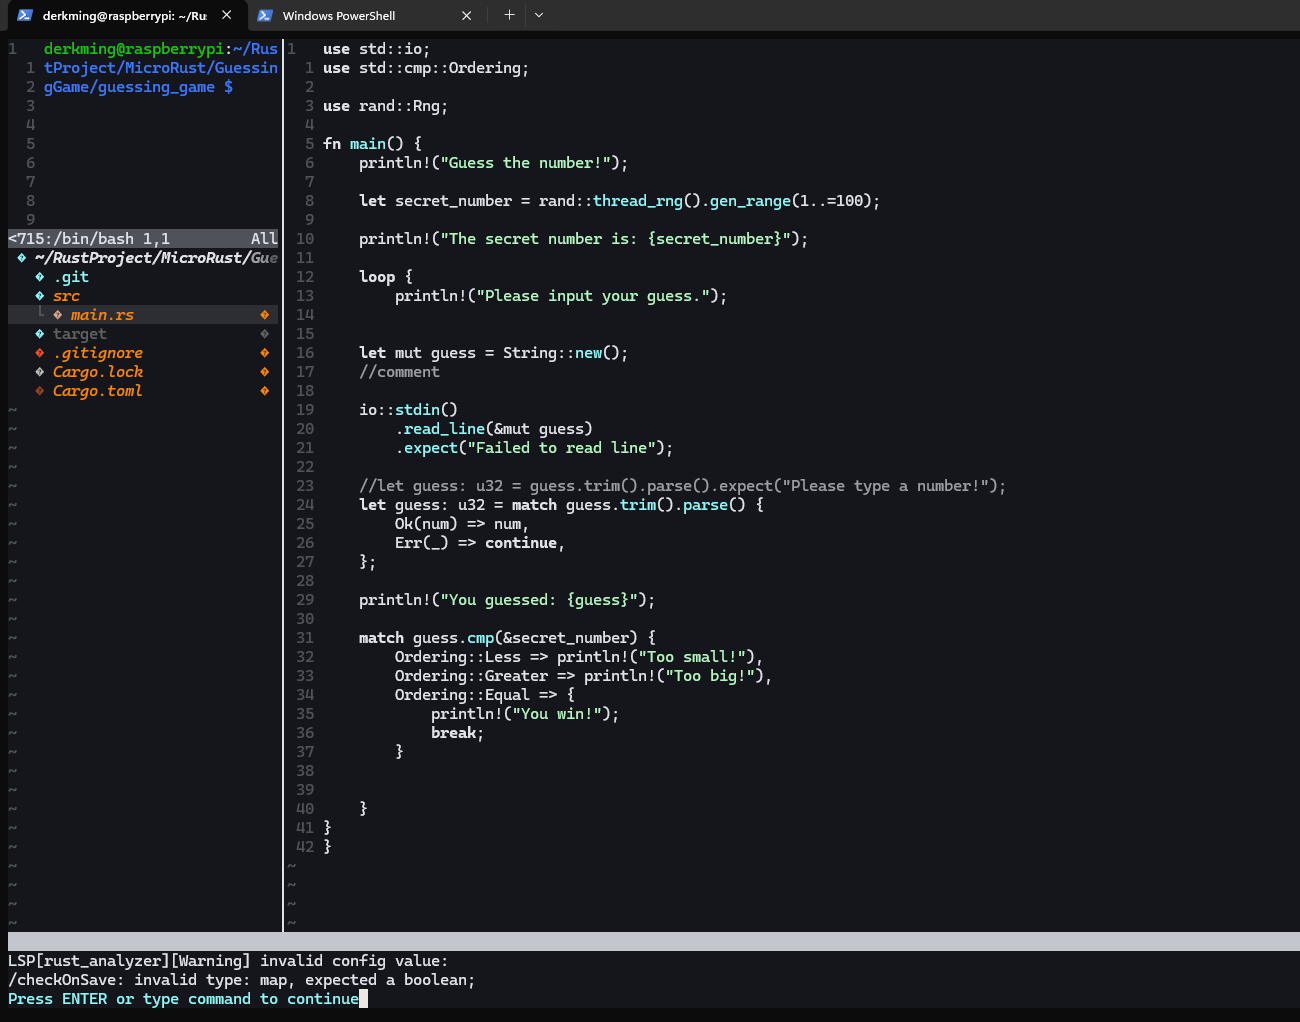1300x1022 pixels.
Task: Open a new terminal tab
Action: (509, 15)
